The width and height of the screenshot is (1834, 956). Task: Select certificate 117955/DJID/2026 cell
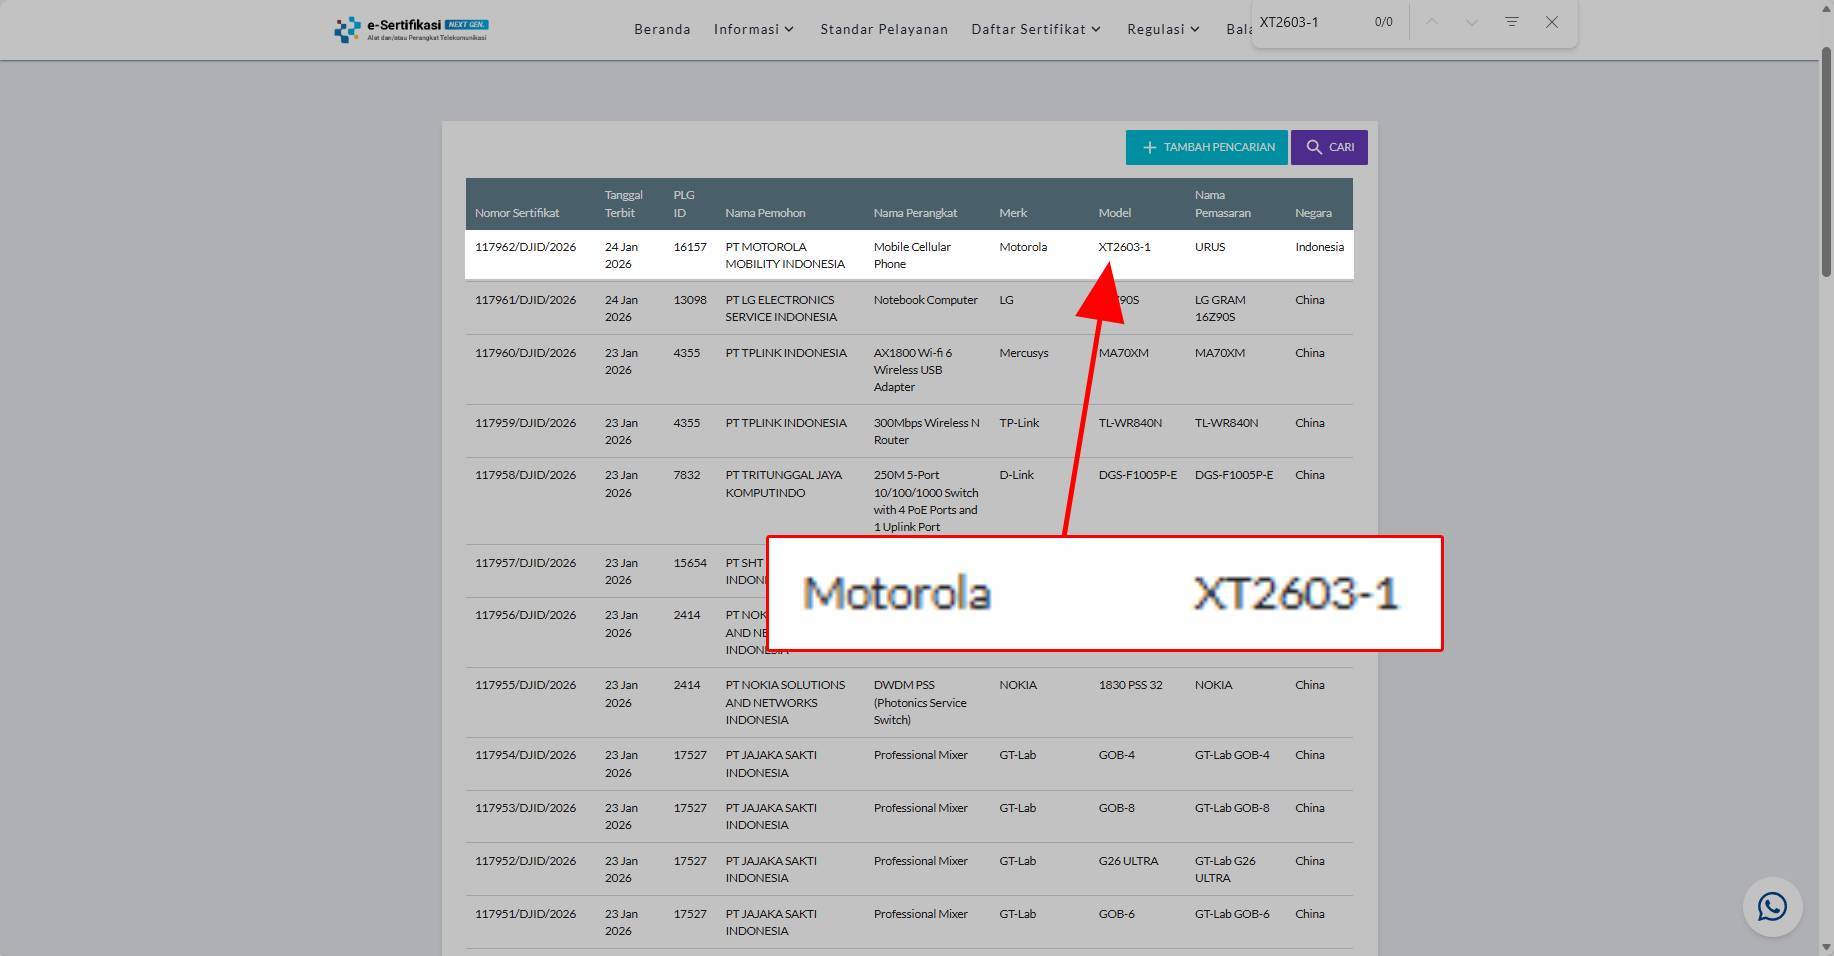click(525, 685)
